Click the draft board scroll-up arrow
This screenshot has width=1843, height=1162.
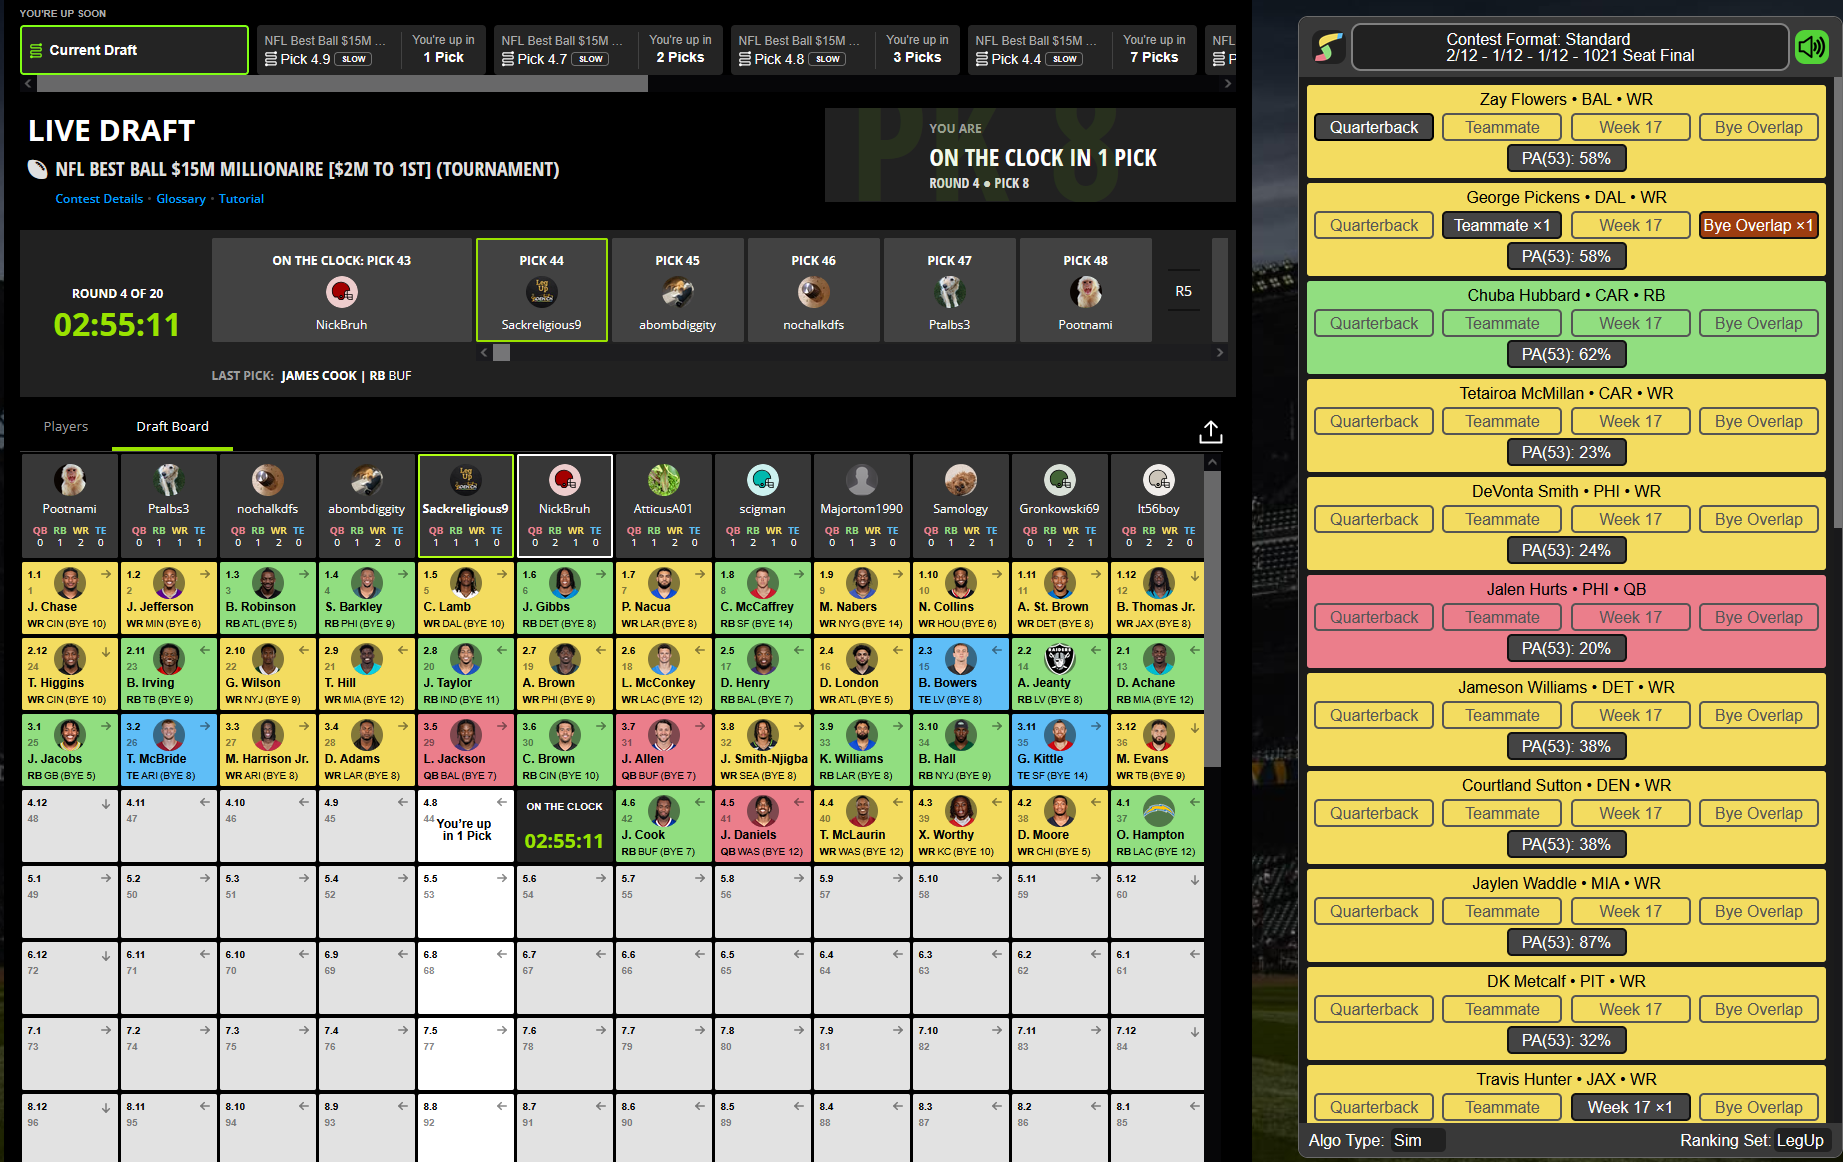pyautogui.click(x=1212, y=463)
